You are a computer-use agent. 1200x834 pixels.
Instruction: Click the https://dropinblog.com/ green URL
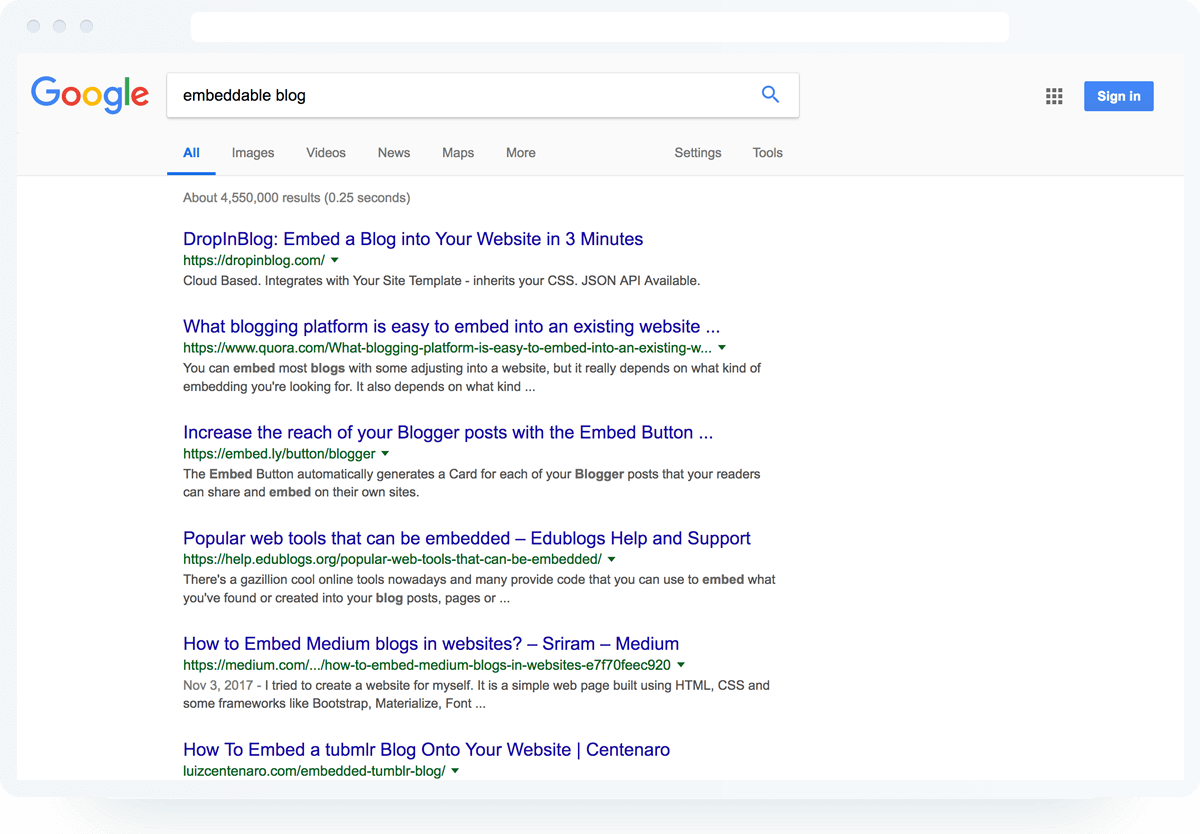(x=254, y=260)
